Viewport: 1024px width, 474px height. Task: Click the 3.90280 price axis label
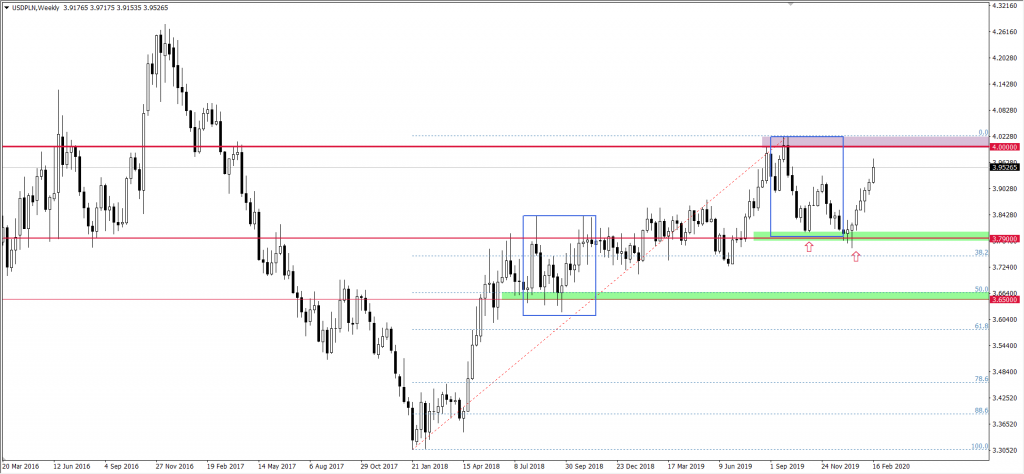(1004, 189)
